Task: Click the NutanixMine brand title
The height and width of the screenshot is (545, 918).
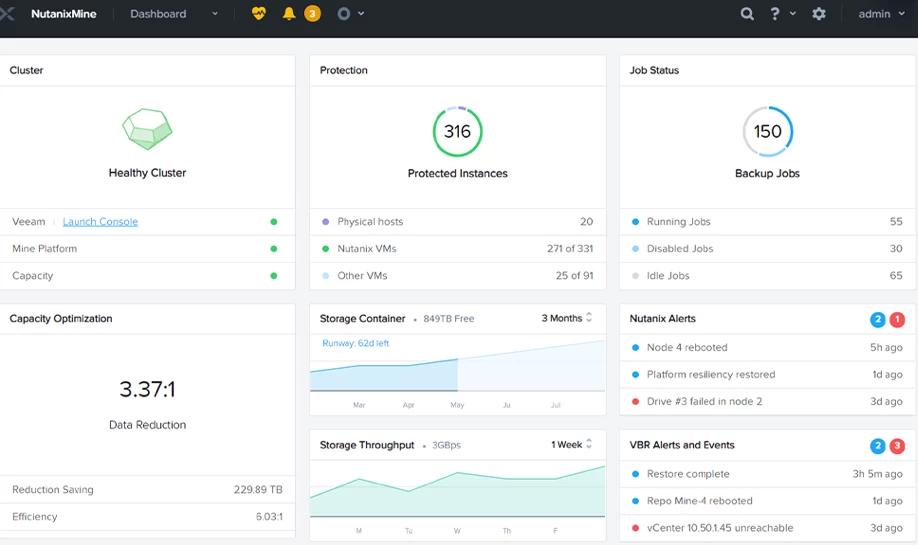Action: click(63, 14)
